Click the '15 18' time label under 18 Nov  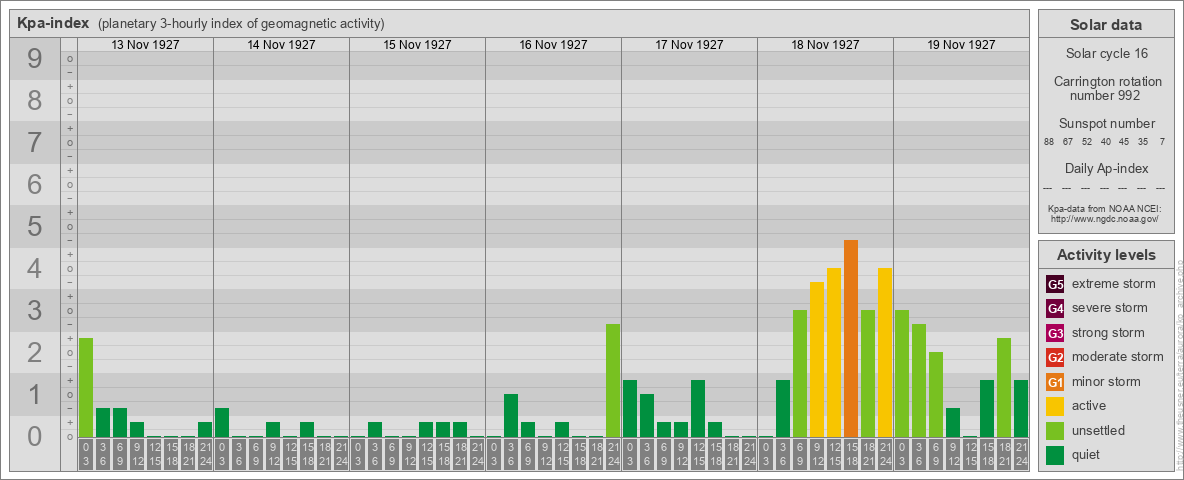point(851,455)
